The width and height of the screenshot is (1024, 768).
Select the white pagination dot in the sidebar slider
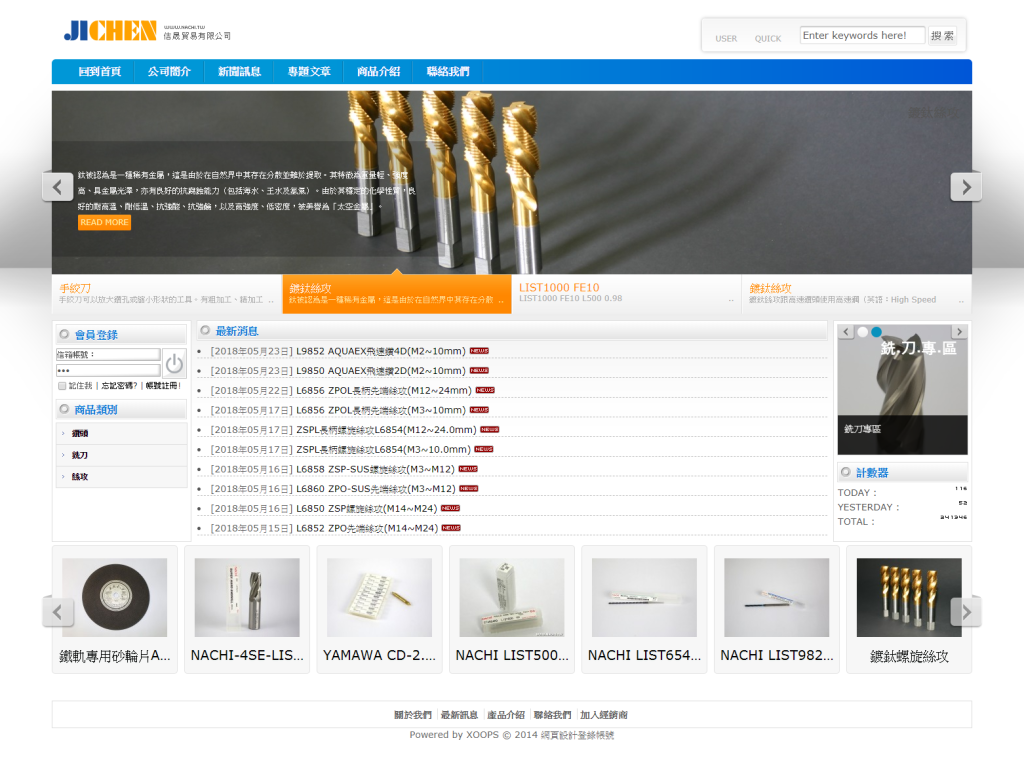862,332
